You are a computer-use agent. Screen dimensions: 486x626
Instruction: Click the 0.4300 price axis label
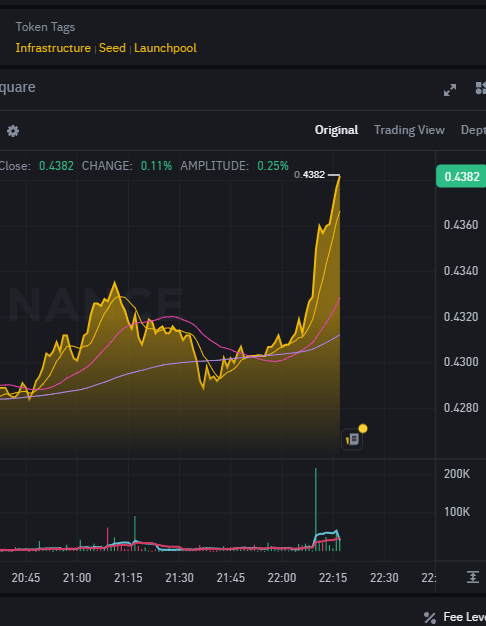461,362
